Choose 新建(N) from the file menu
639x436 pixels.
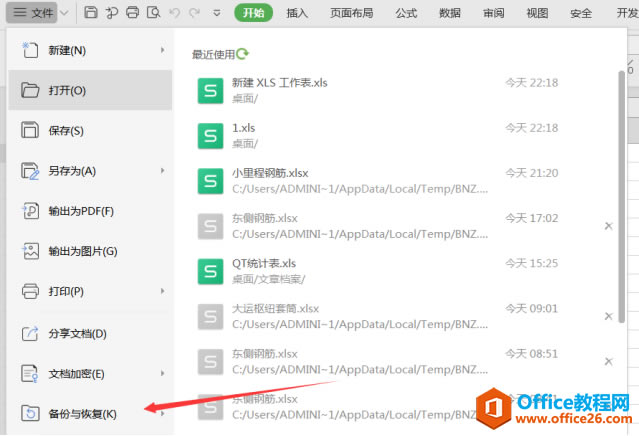[90, 50]
